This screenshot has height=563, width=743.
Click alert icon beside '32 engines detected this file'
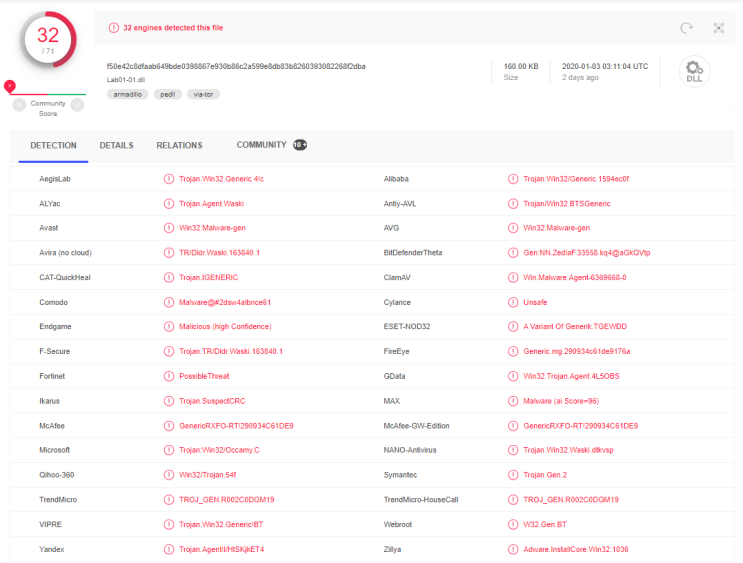[114, 28]
